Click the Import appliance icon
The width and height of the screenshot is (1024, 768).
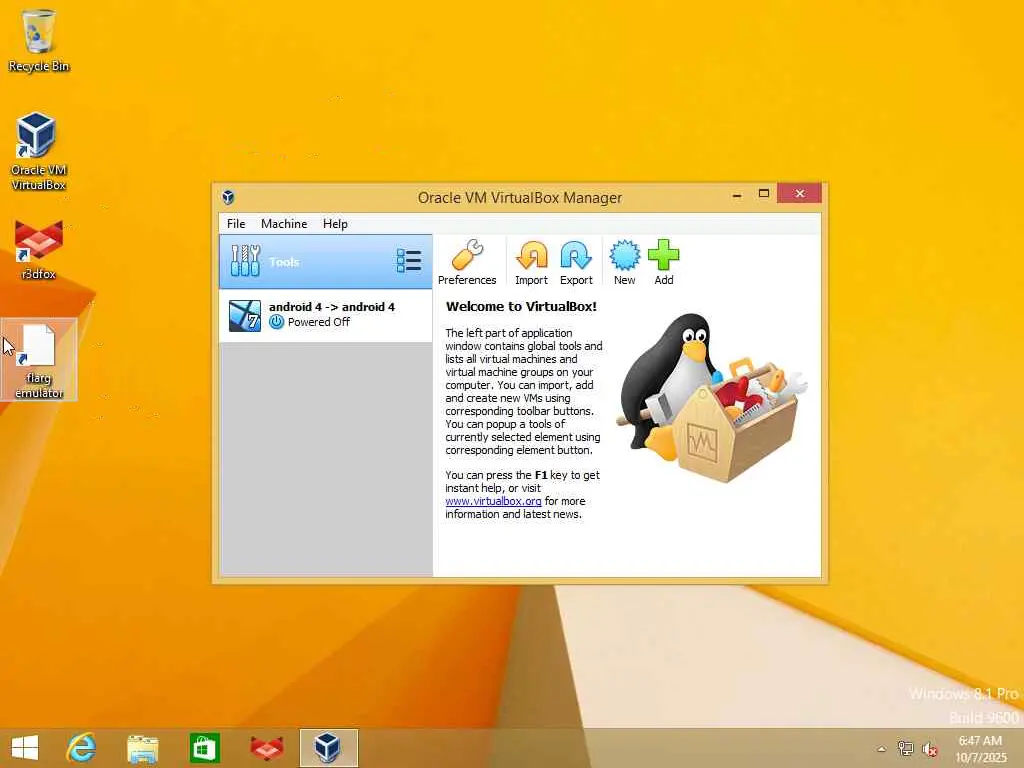(x=532, y=255)
